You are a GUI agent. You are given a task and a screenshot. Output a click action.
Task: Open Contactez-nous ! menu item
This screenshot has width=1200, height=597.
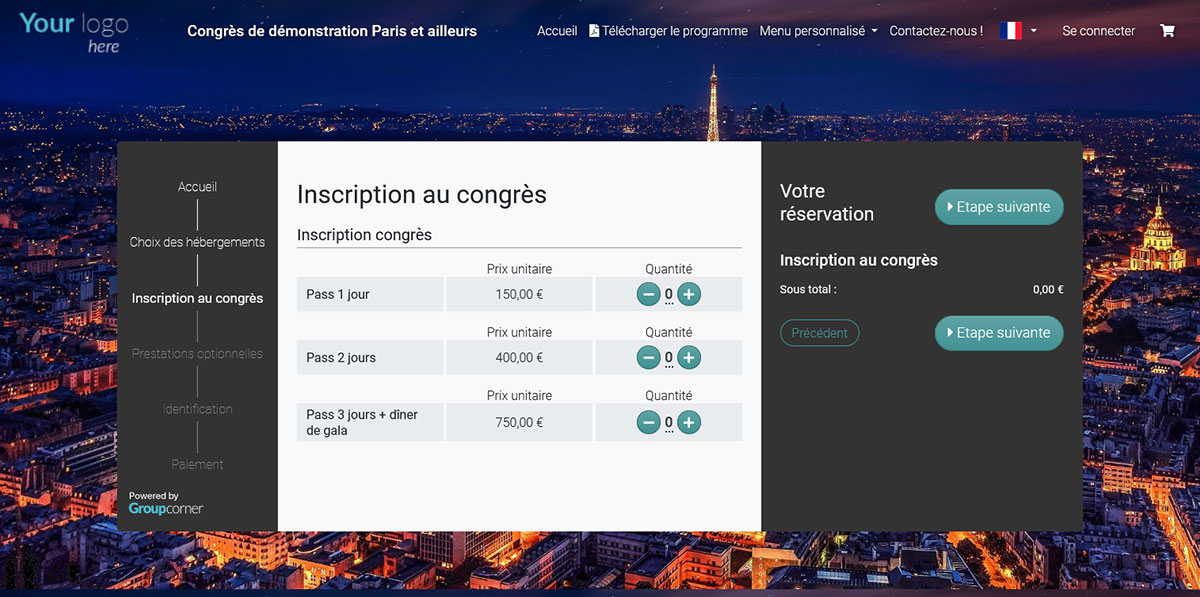point(936,31)
